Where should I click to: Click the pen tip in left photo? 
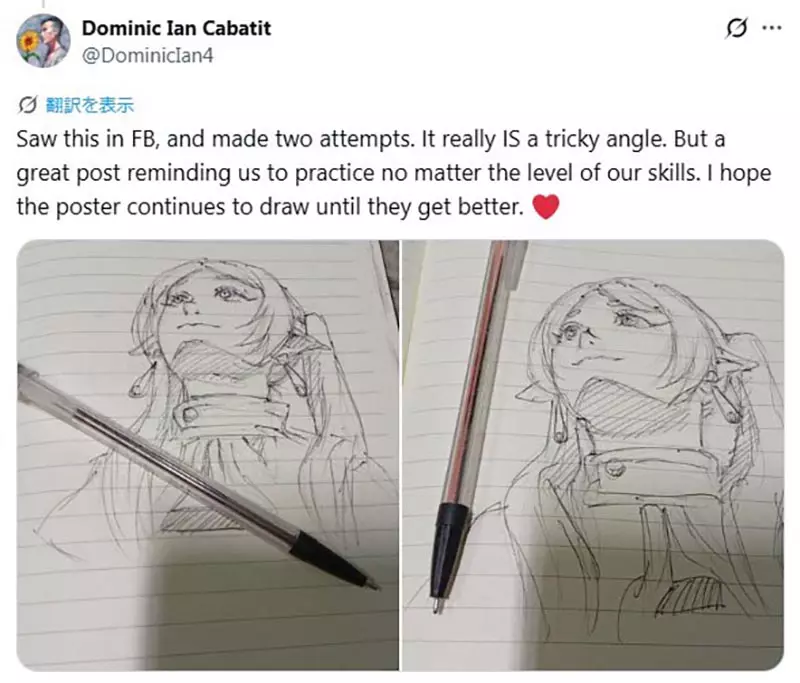click(x=372, y=583)
